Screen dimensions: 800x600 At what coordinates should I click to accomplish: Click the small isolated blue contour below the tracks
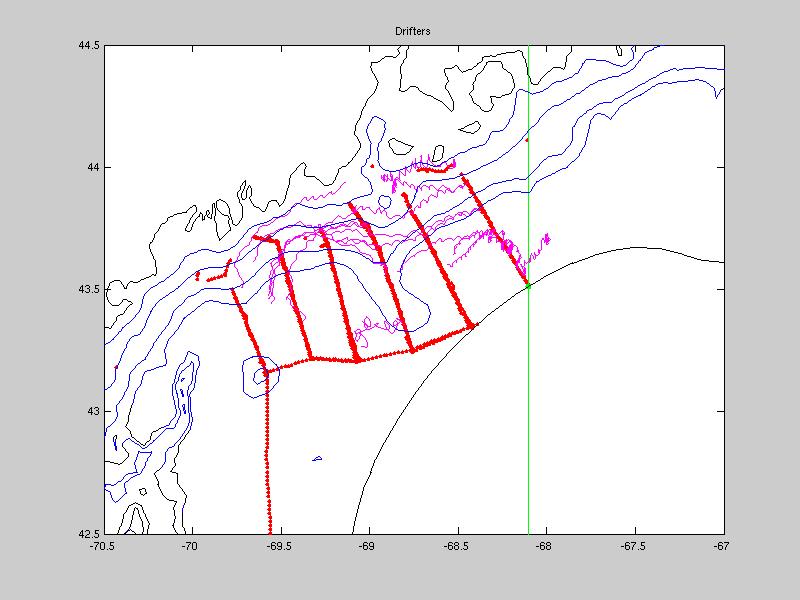point(317,459)
